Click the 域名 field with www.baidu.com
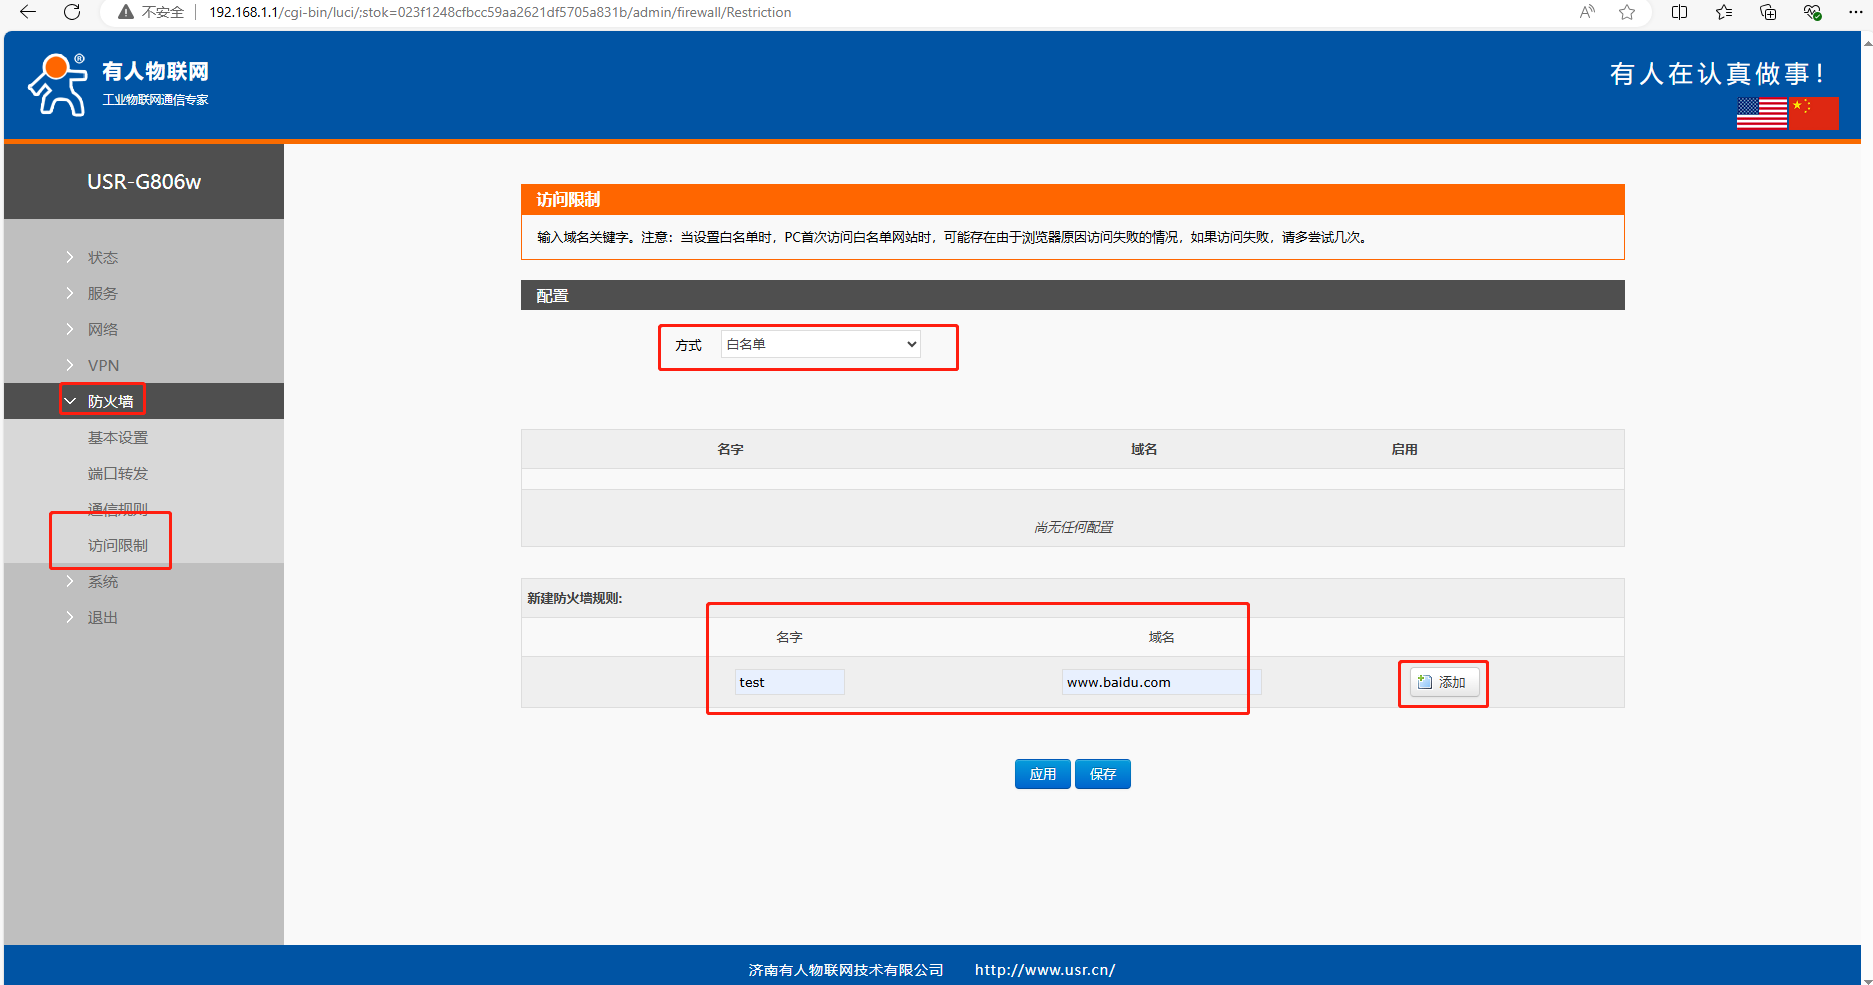Screen dimensions: 1873x985 tap(1160, 682)
